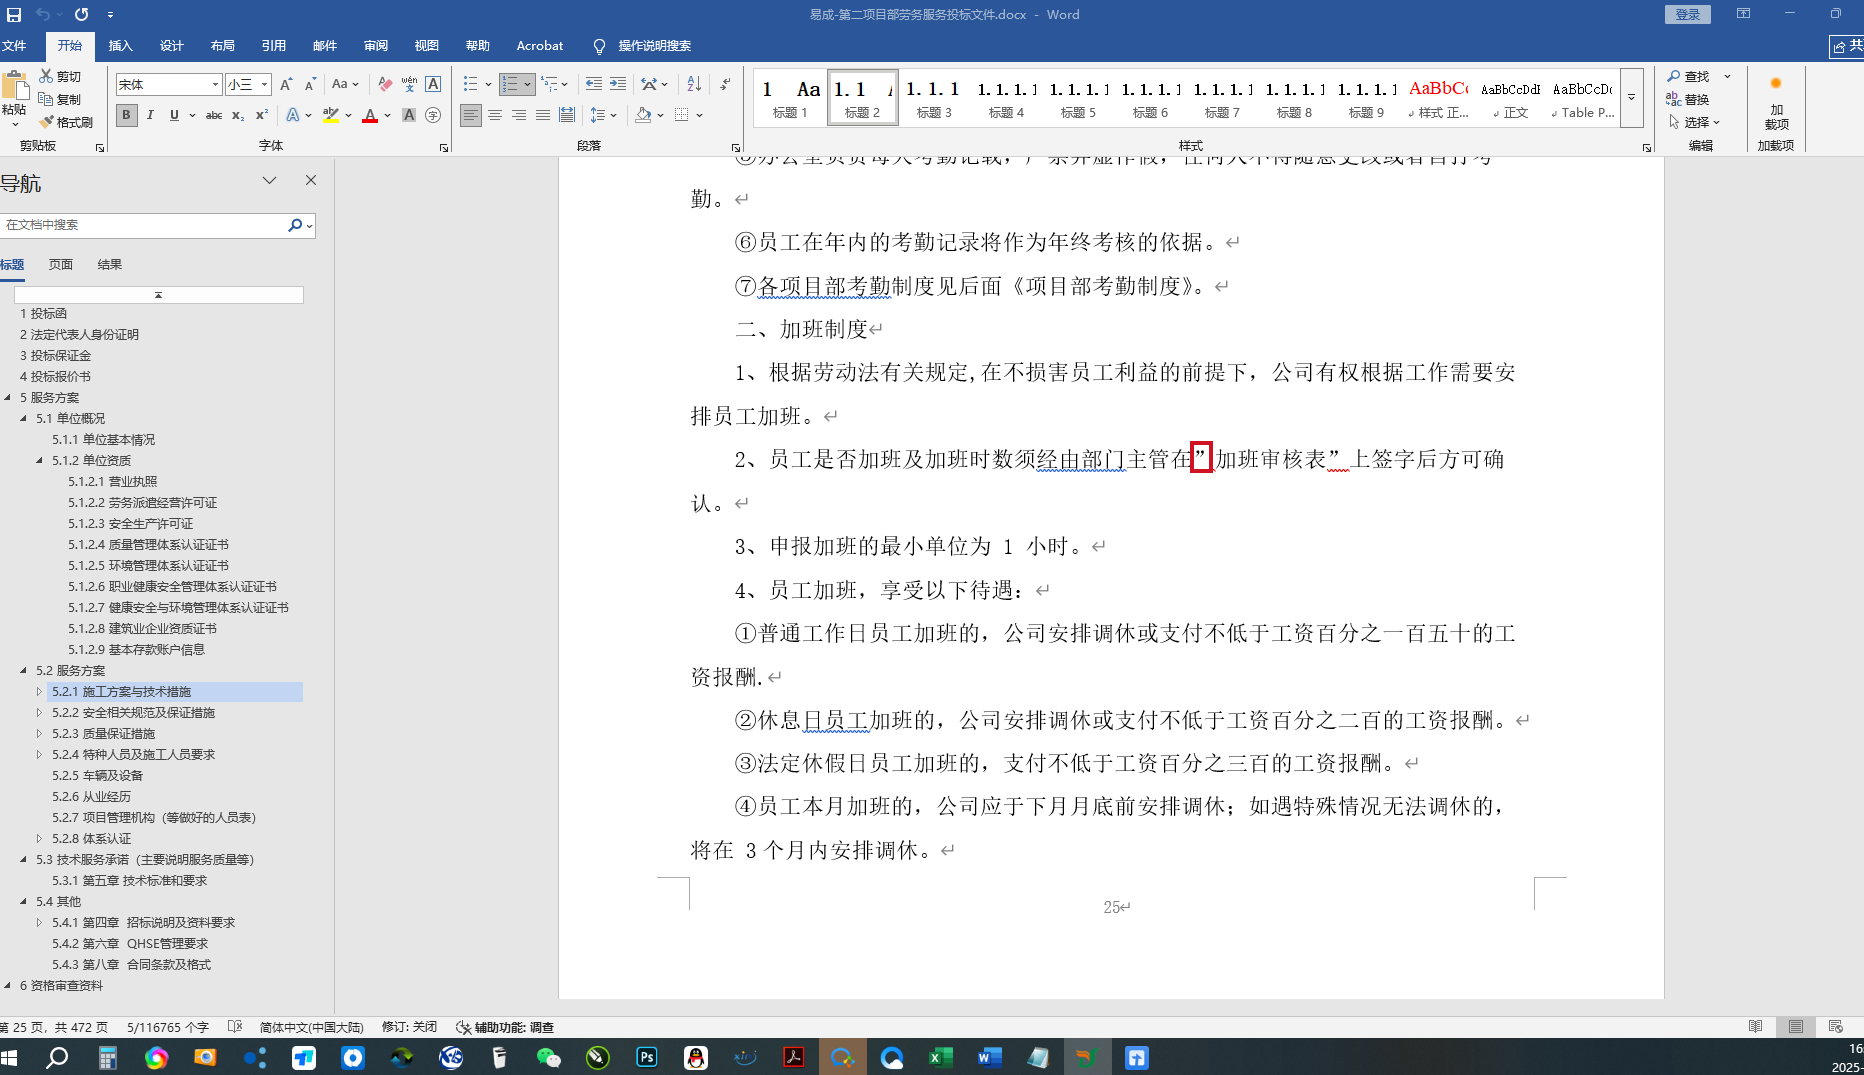This screenshot has width=1864, height=1075.
Task: Click the Replace (替换) command
Action: click(1688, 99)
